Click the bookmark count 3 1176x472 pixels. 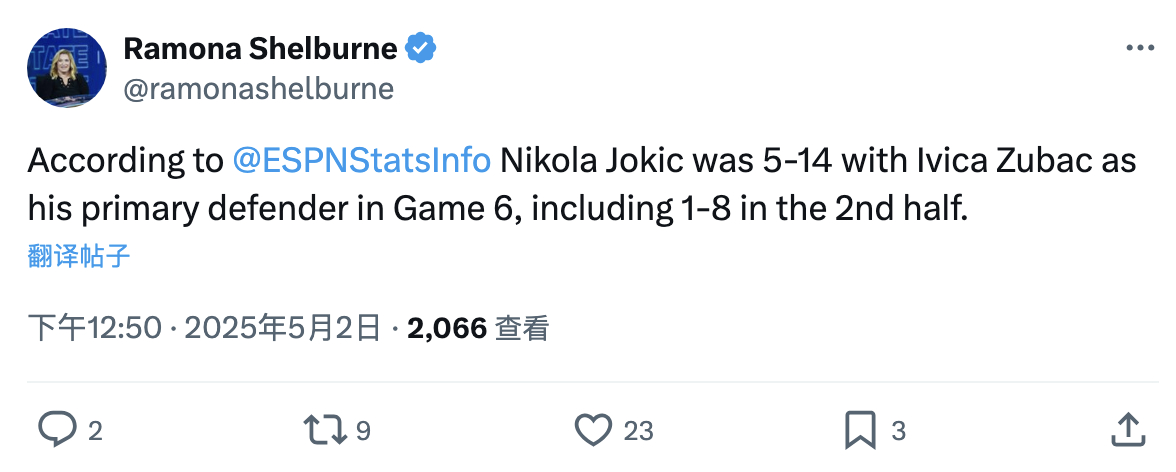[898, 431]
